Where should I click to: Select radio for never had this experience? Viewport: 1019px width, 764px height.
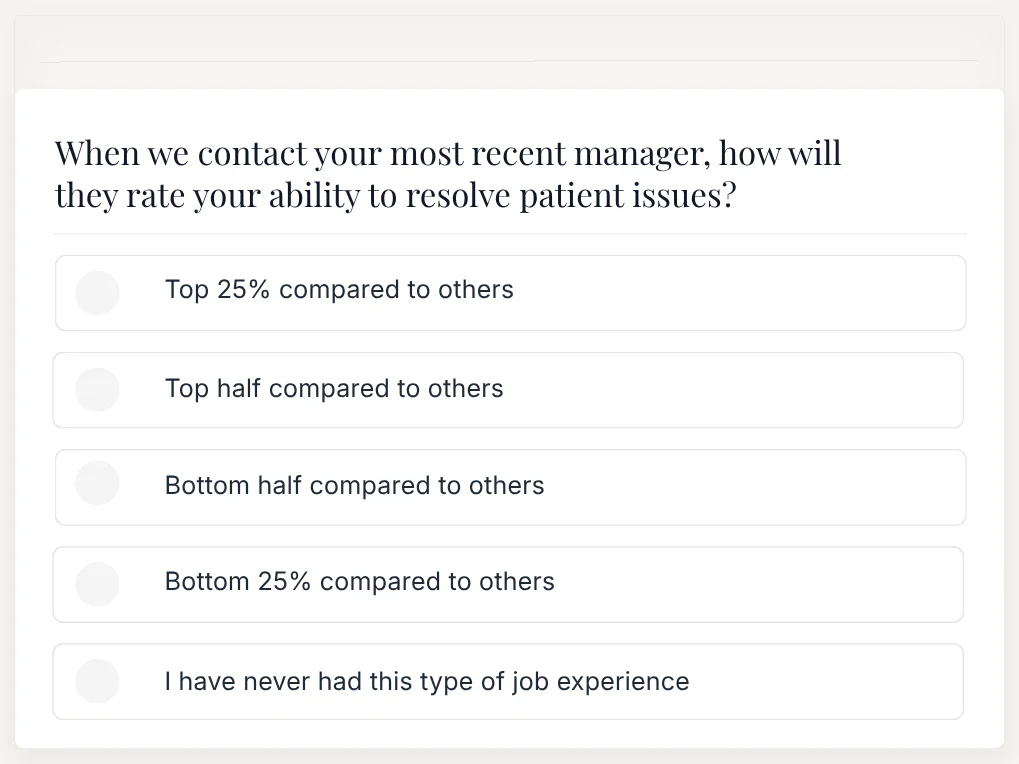point(97,681)
